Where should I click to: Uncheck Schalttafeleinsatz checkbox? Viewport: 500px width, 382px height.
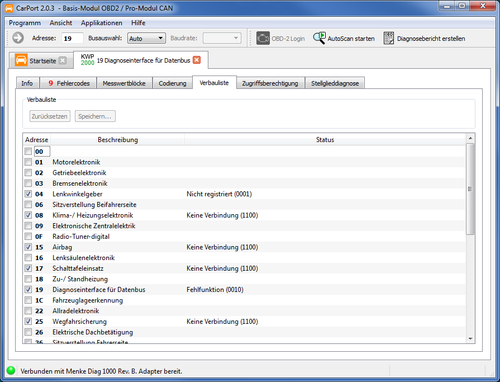(28, 268)
